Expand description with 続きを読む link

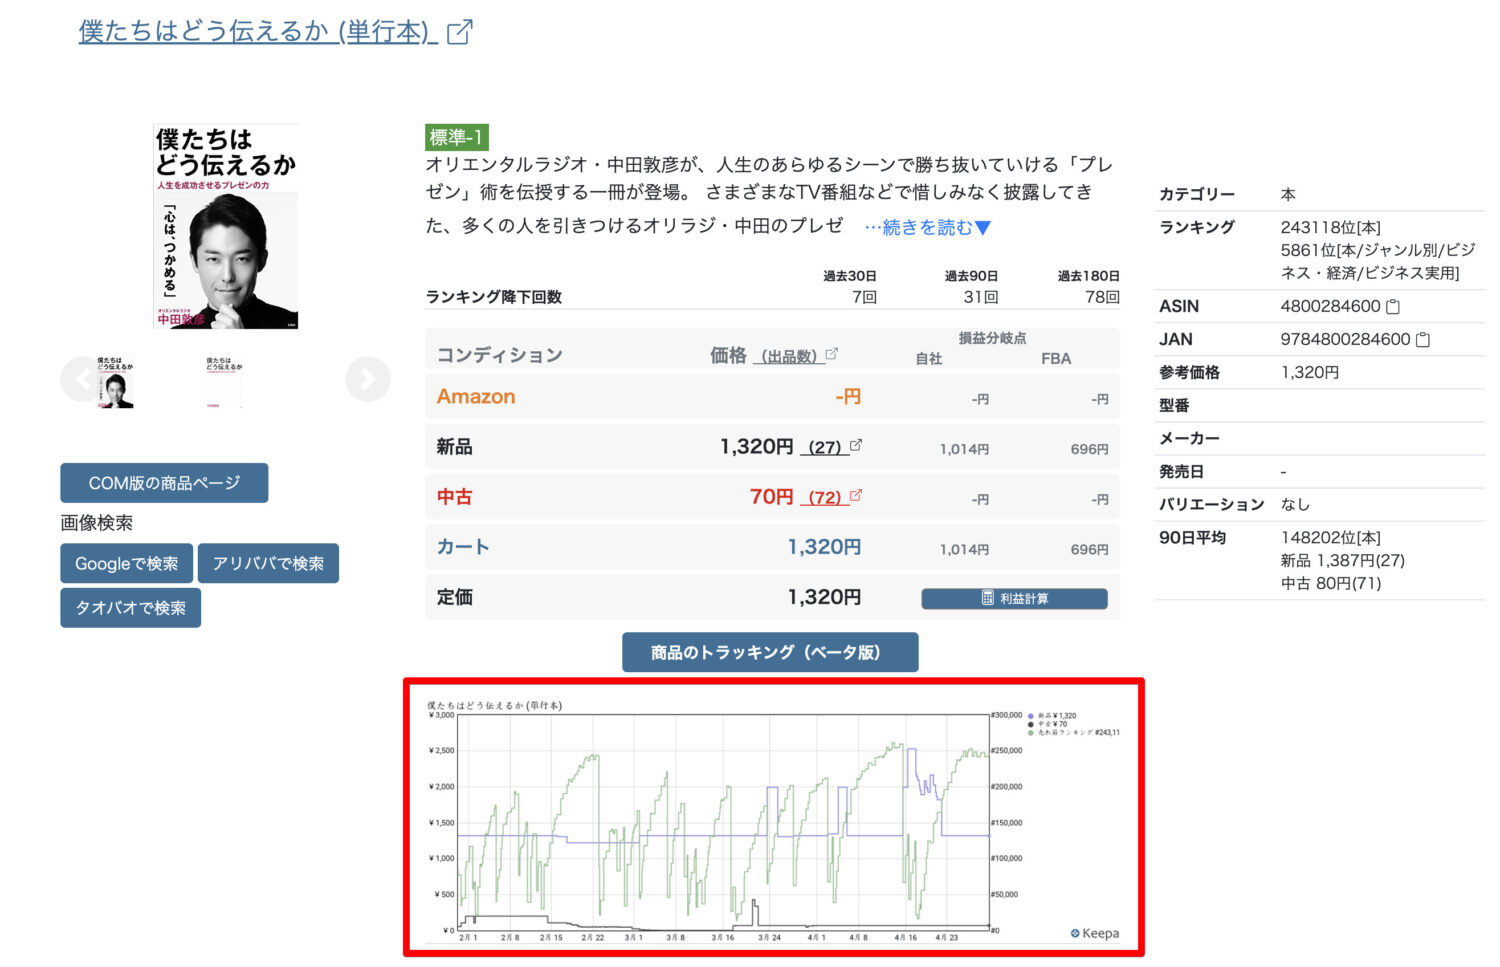[928, 227]
